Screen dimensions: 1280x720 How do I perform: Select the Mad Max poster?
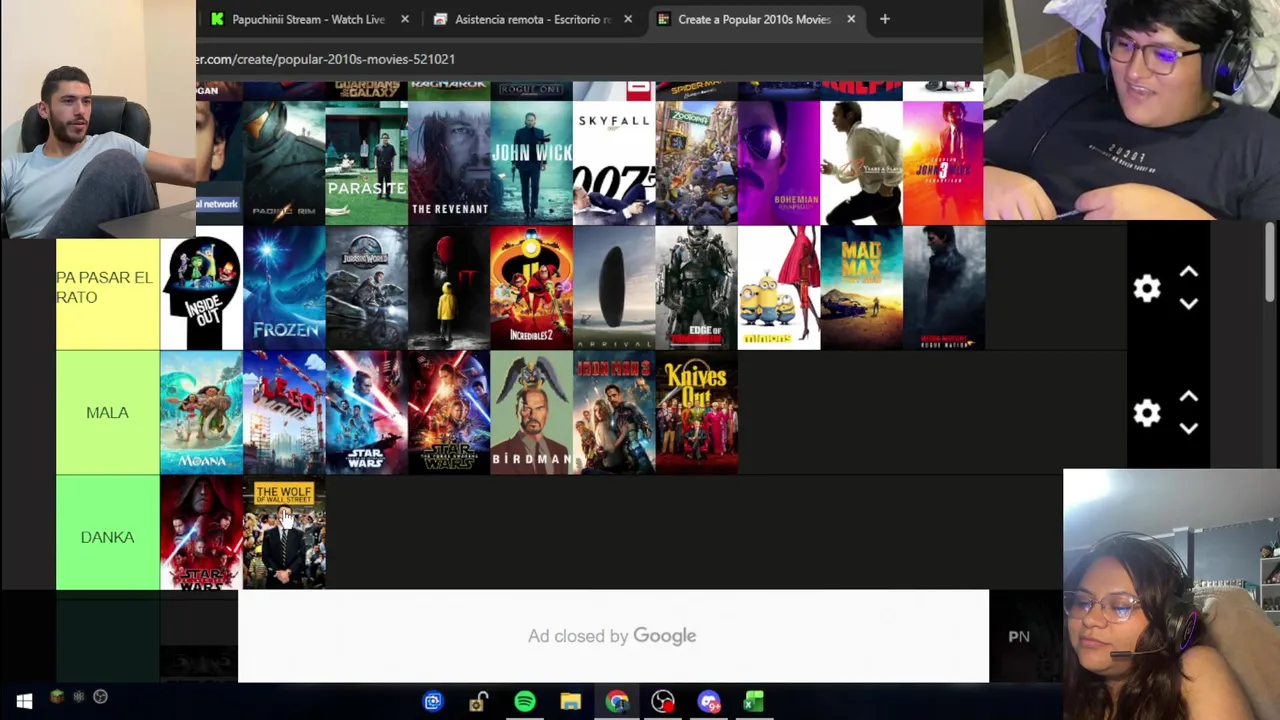pyautogui.click(x=861, y=288)
